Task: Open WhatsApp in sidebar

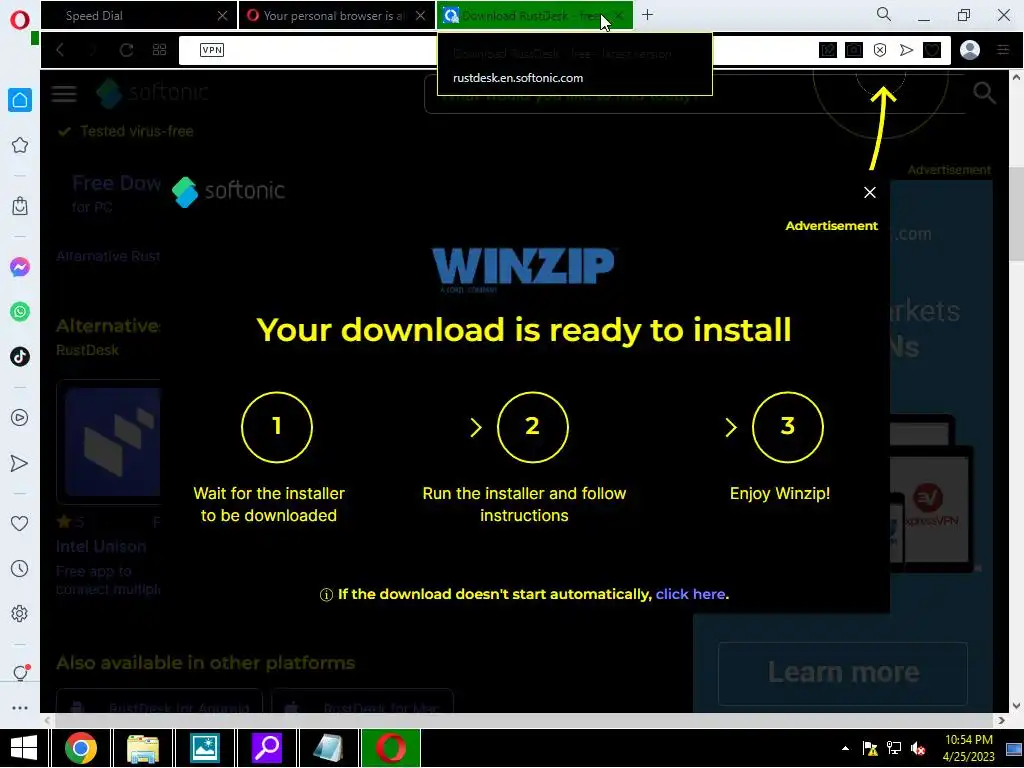Action: [20, 312]
